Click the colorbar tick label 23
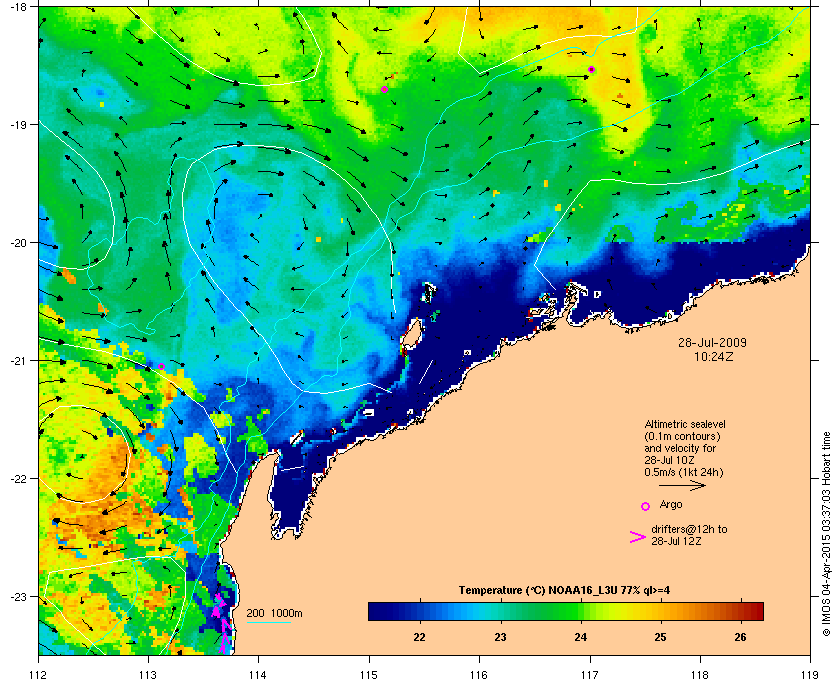Viewport: 840px width, 680px height. (500, 637)
